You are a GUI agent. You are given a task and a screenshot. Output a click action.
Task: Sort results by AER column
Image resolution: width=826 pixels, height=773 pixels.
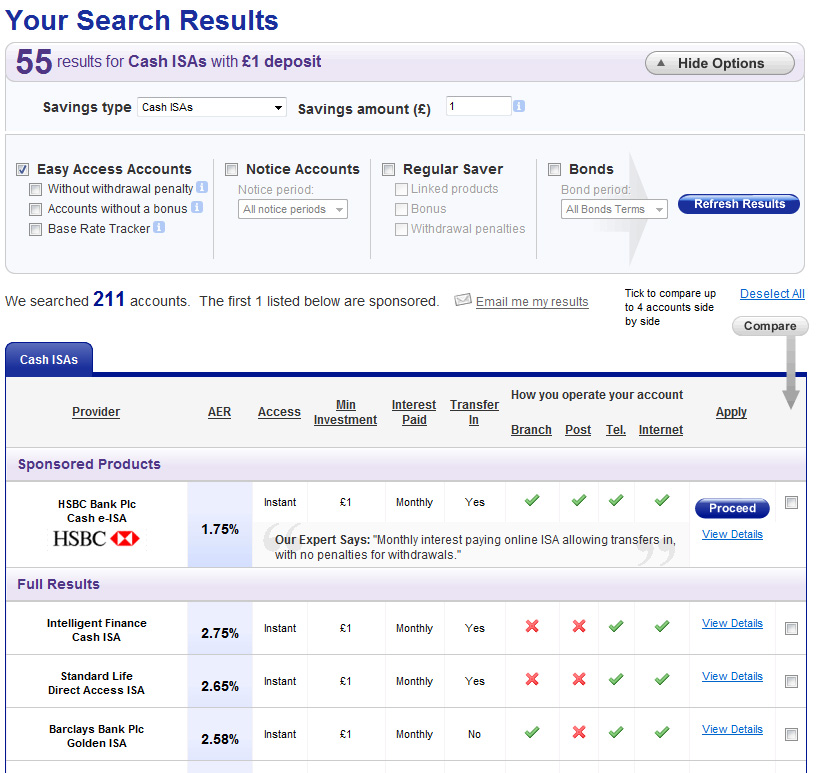click(219, 412)
